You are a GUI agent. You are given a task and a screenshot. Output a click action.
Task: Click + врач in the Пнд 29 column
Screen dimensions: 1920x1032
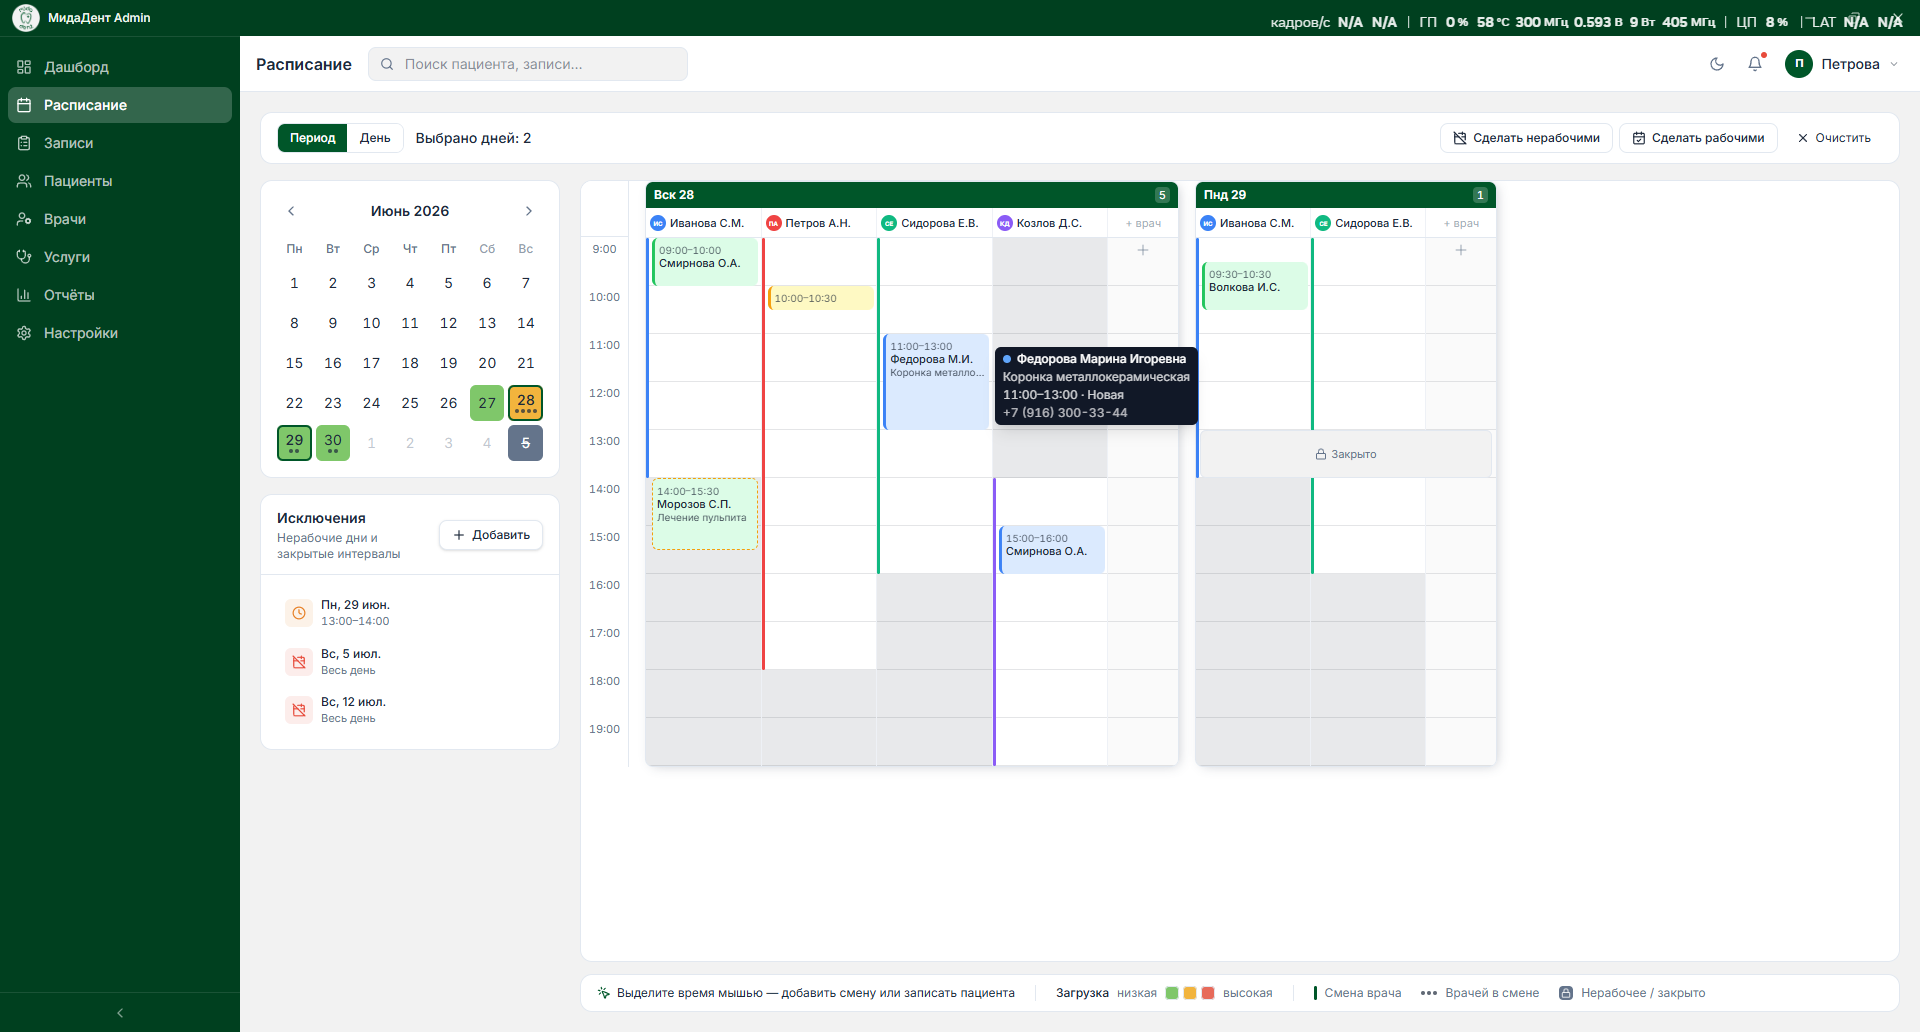tap(1461, 223)
